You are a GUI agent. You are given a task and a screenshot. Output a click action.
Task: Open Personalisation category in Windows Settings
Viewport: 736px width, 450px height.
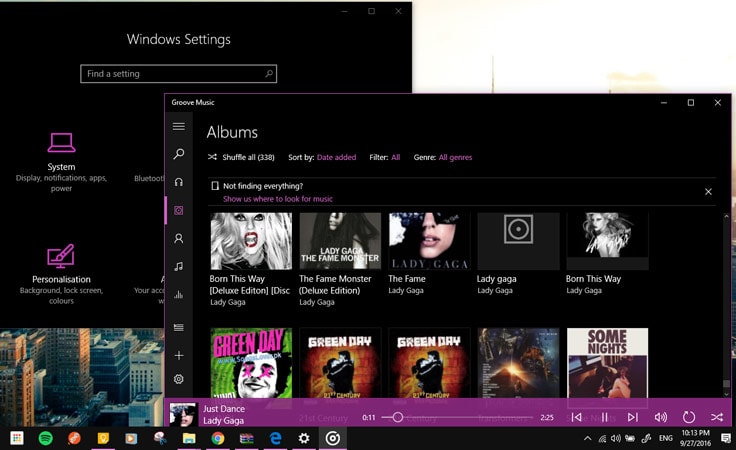pyautogui.click(x=61, y=274)
